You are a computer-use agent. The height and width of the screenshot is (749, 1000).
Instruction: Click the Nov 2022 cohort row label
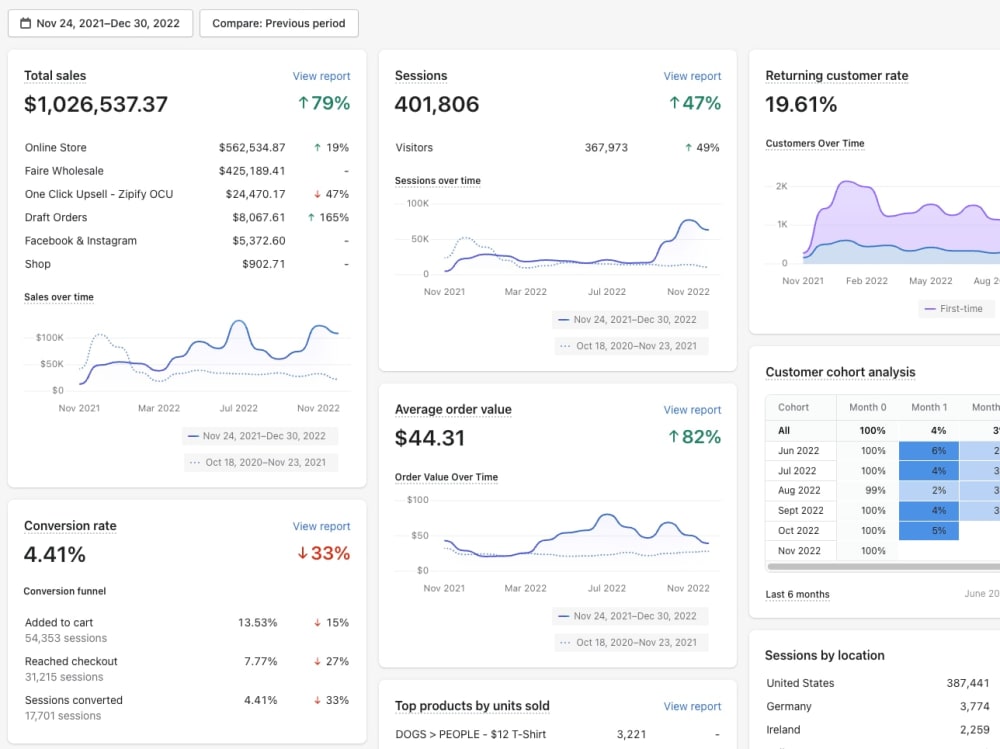(x=799, y=551)
